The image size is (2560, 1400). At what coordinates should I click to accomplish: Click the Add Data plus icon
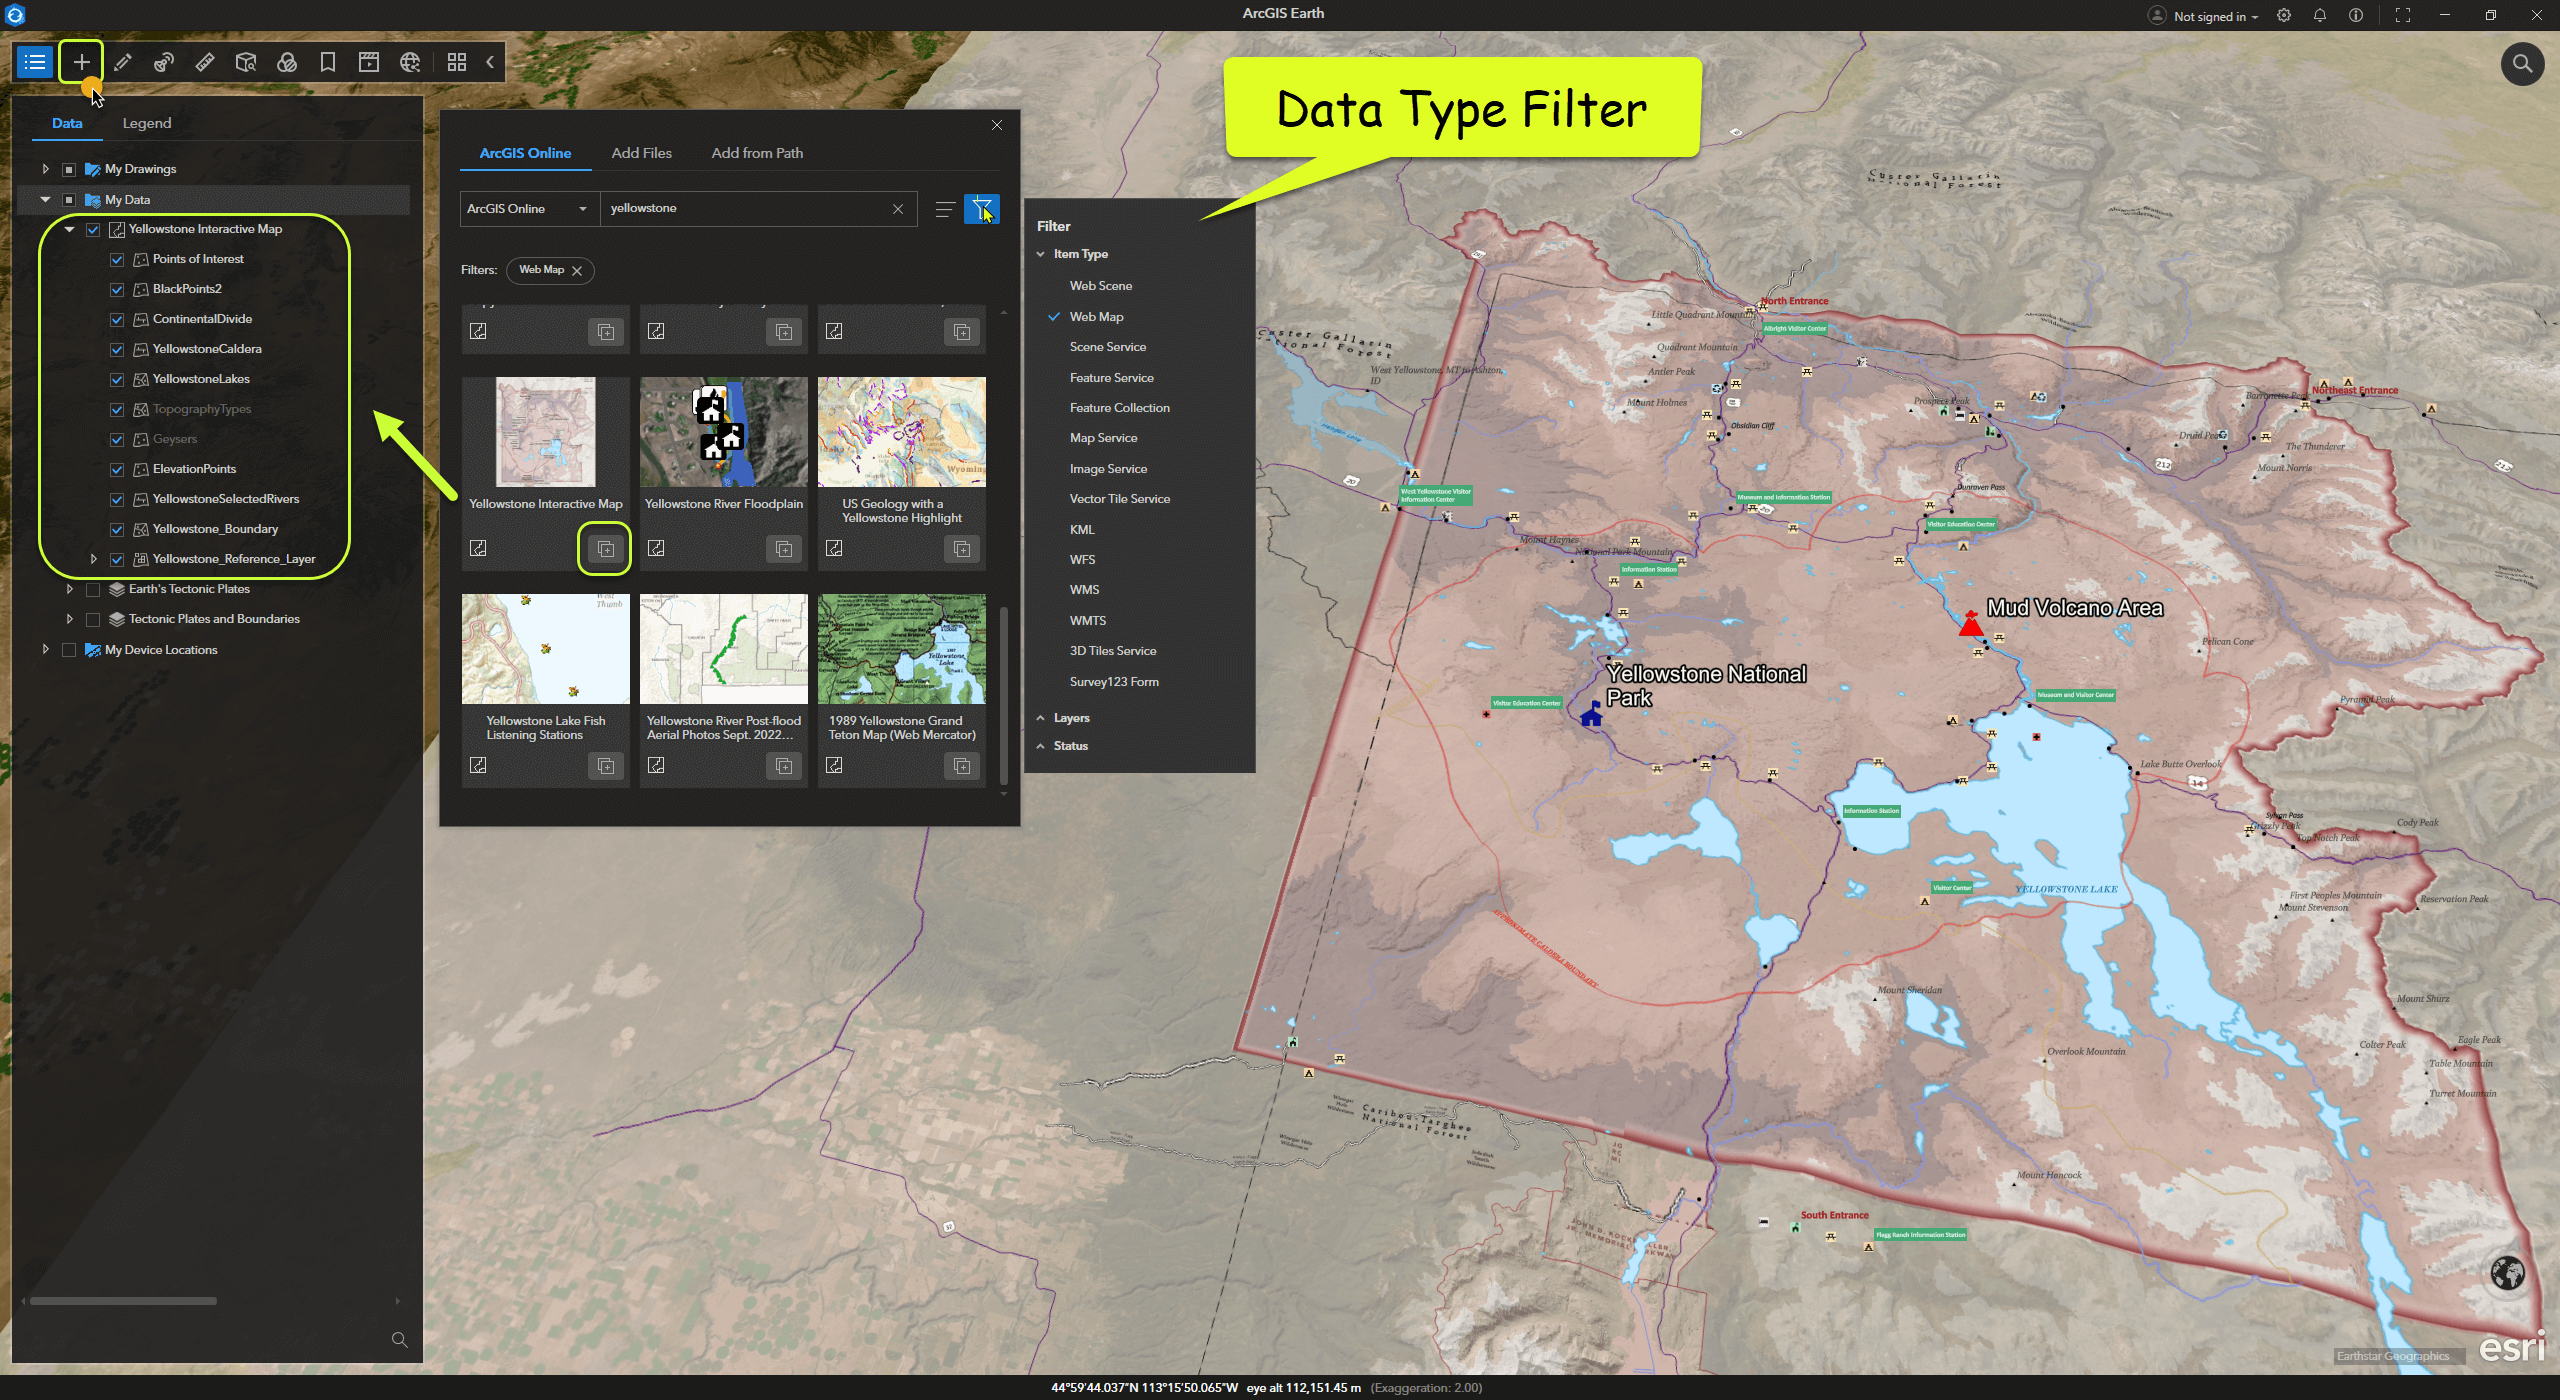pos(81,62)
